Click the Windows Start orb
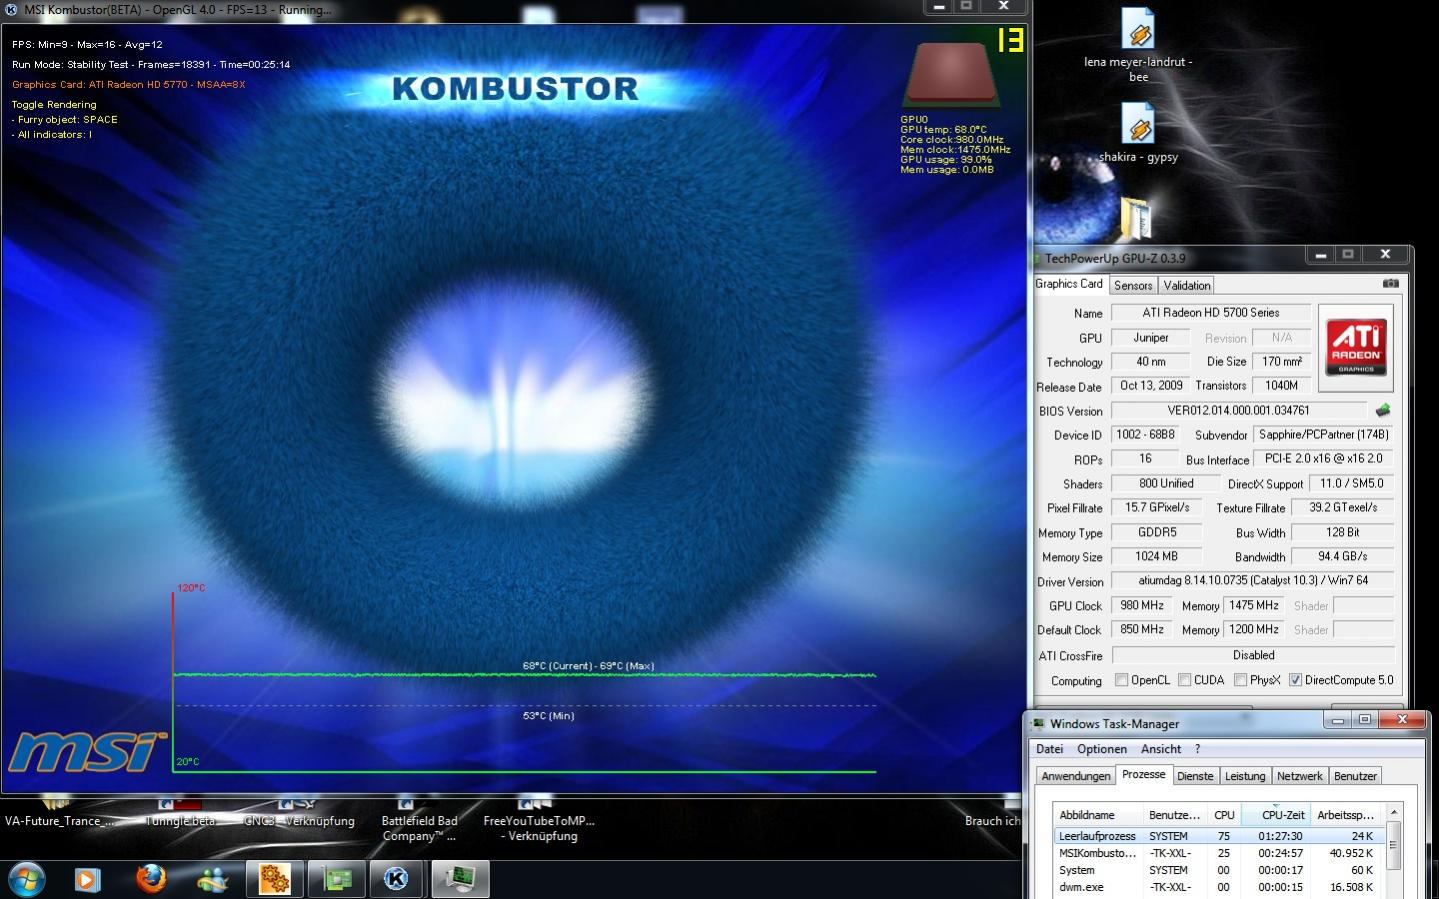Screen dimensions: 1439x899 point(27,879)
